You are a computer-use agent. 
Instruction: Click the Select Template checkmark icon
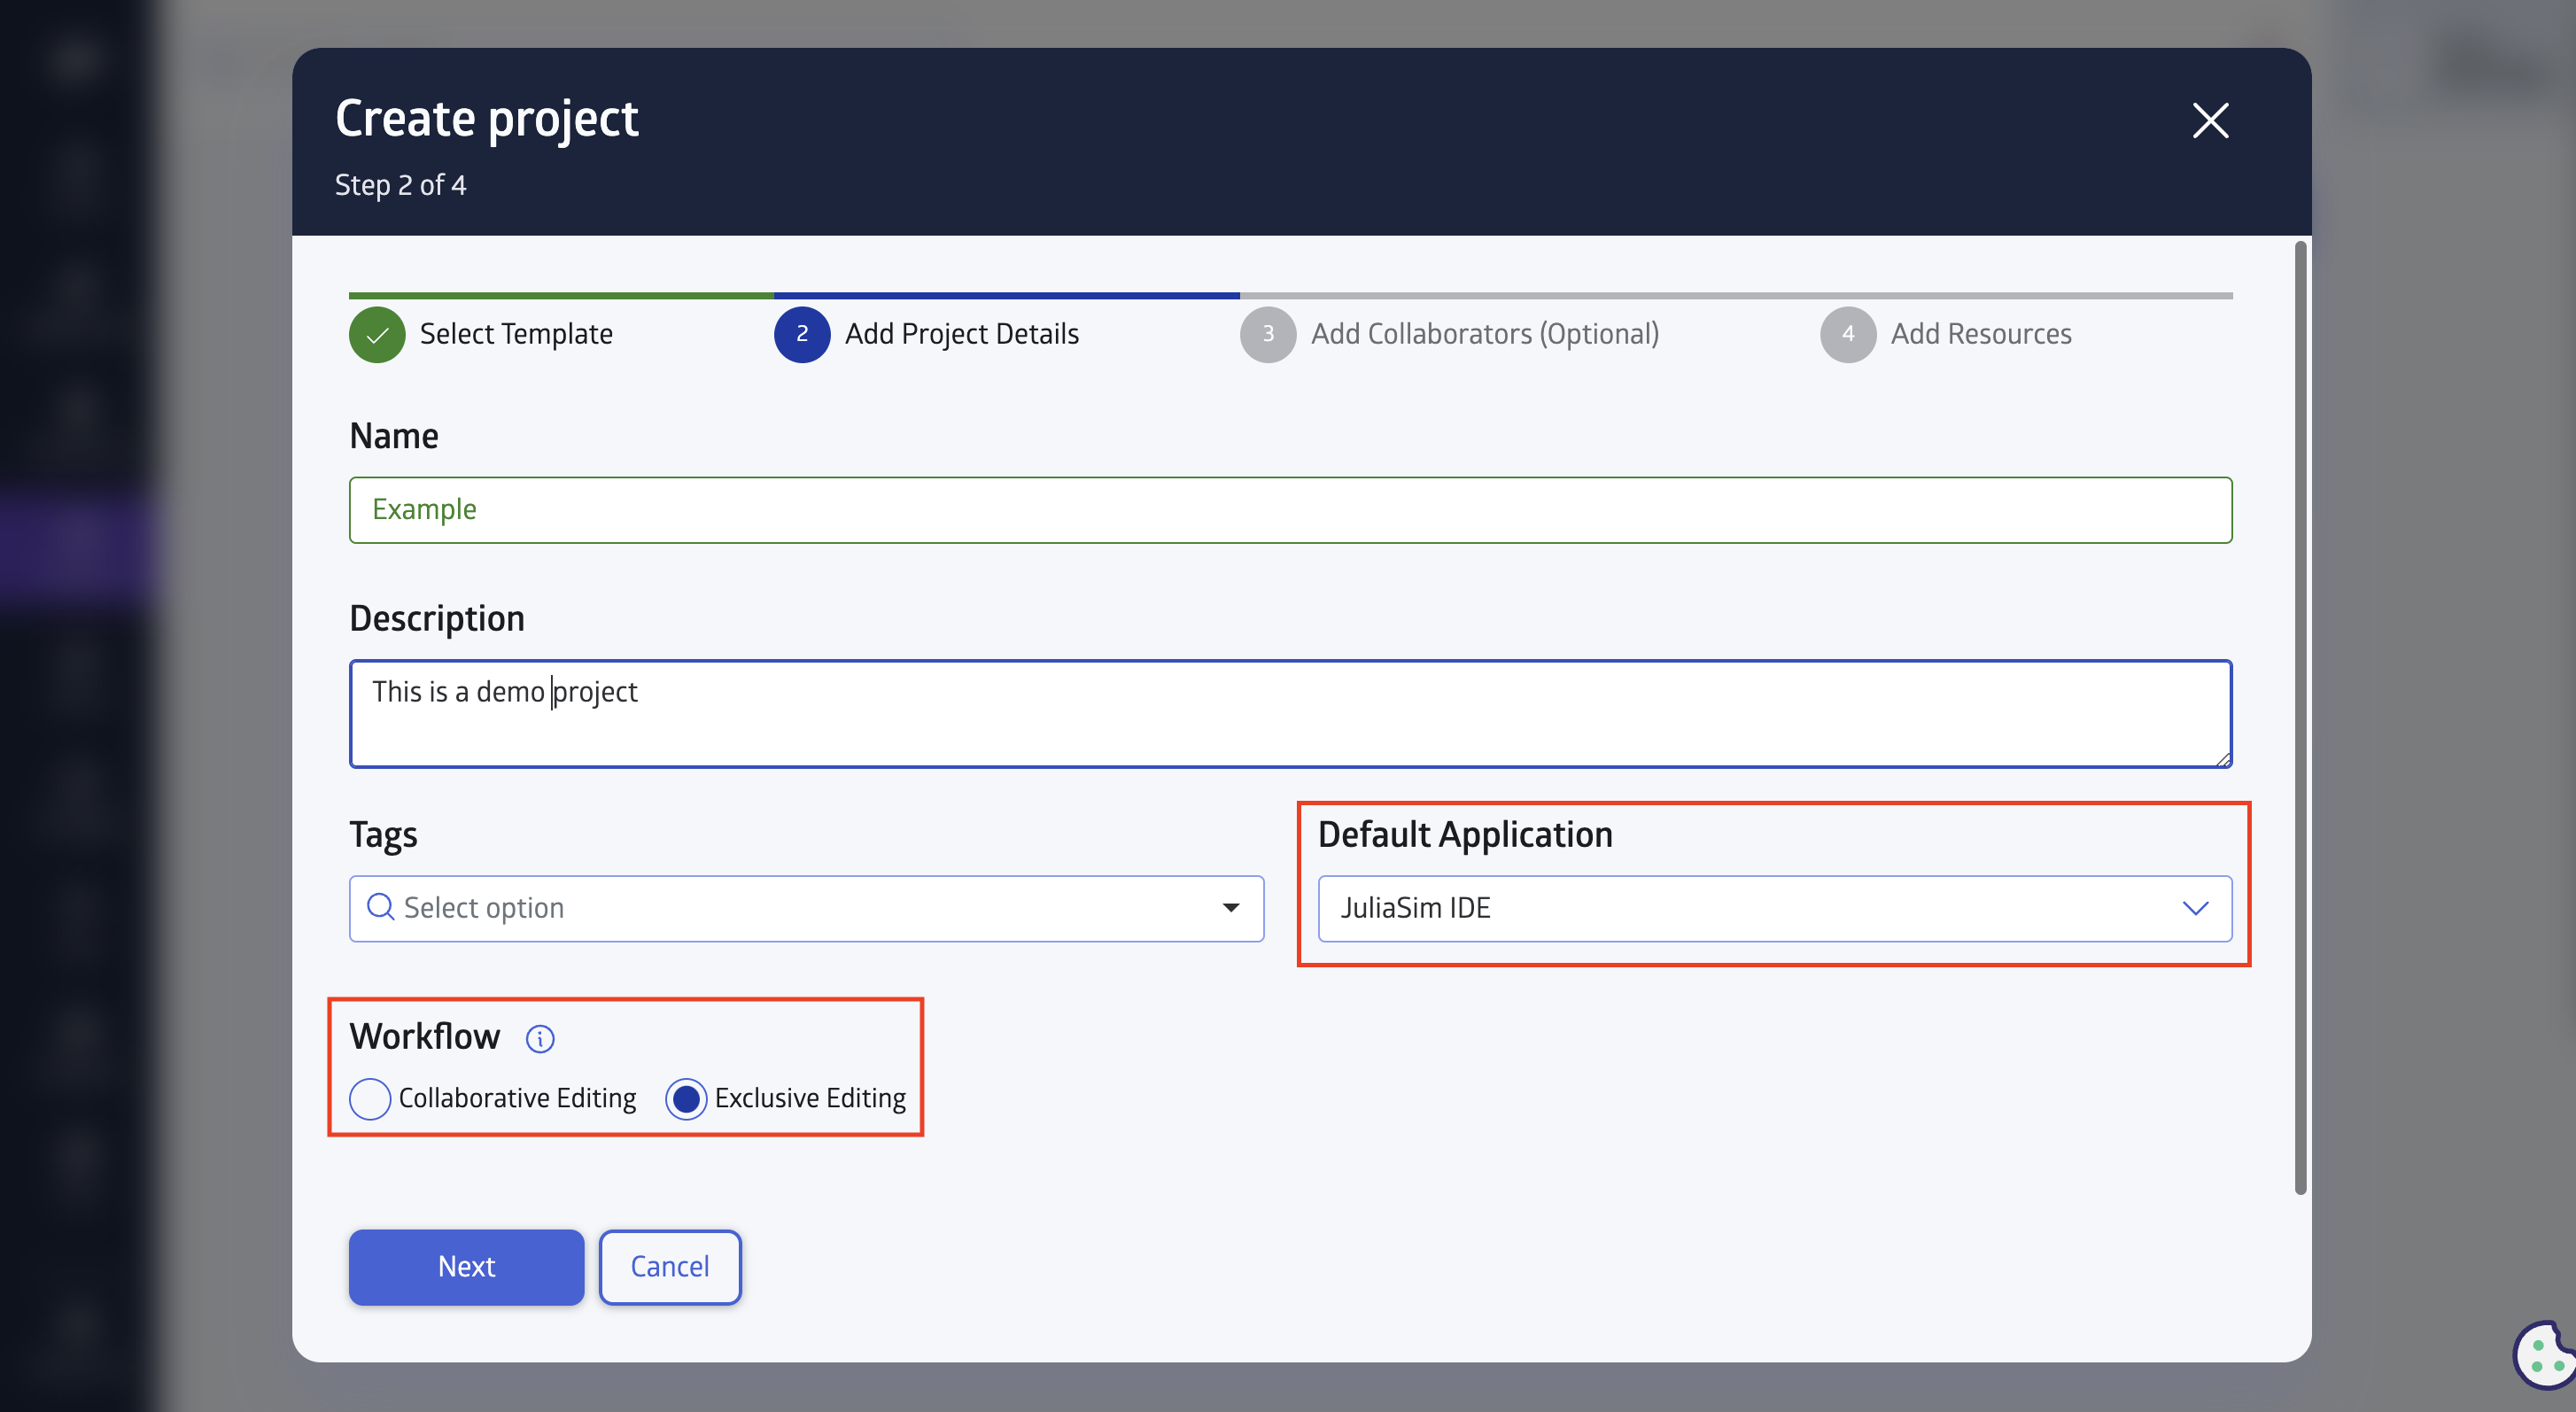coord(377,334)
